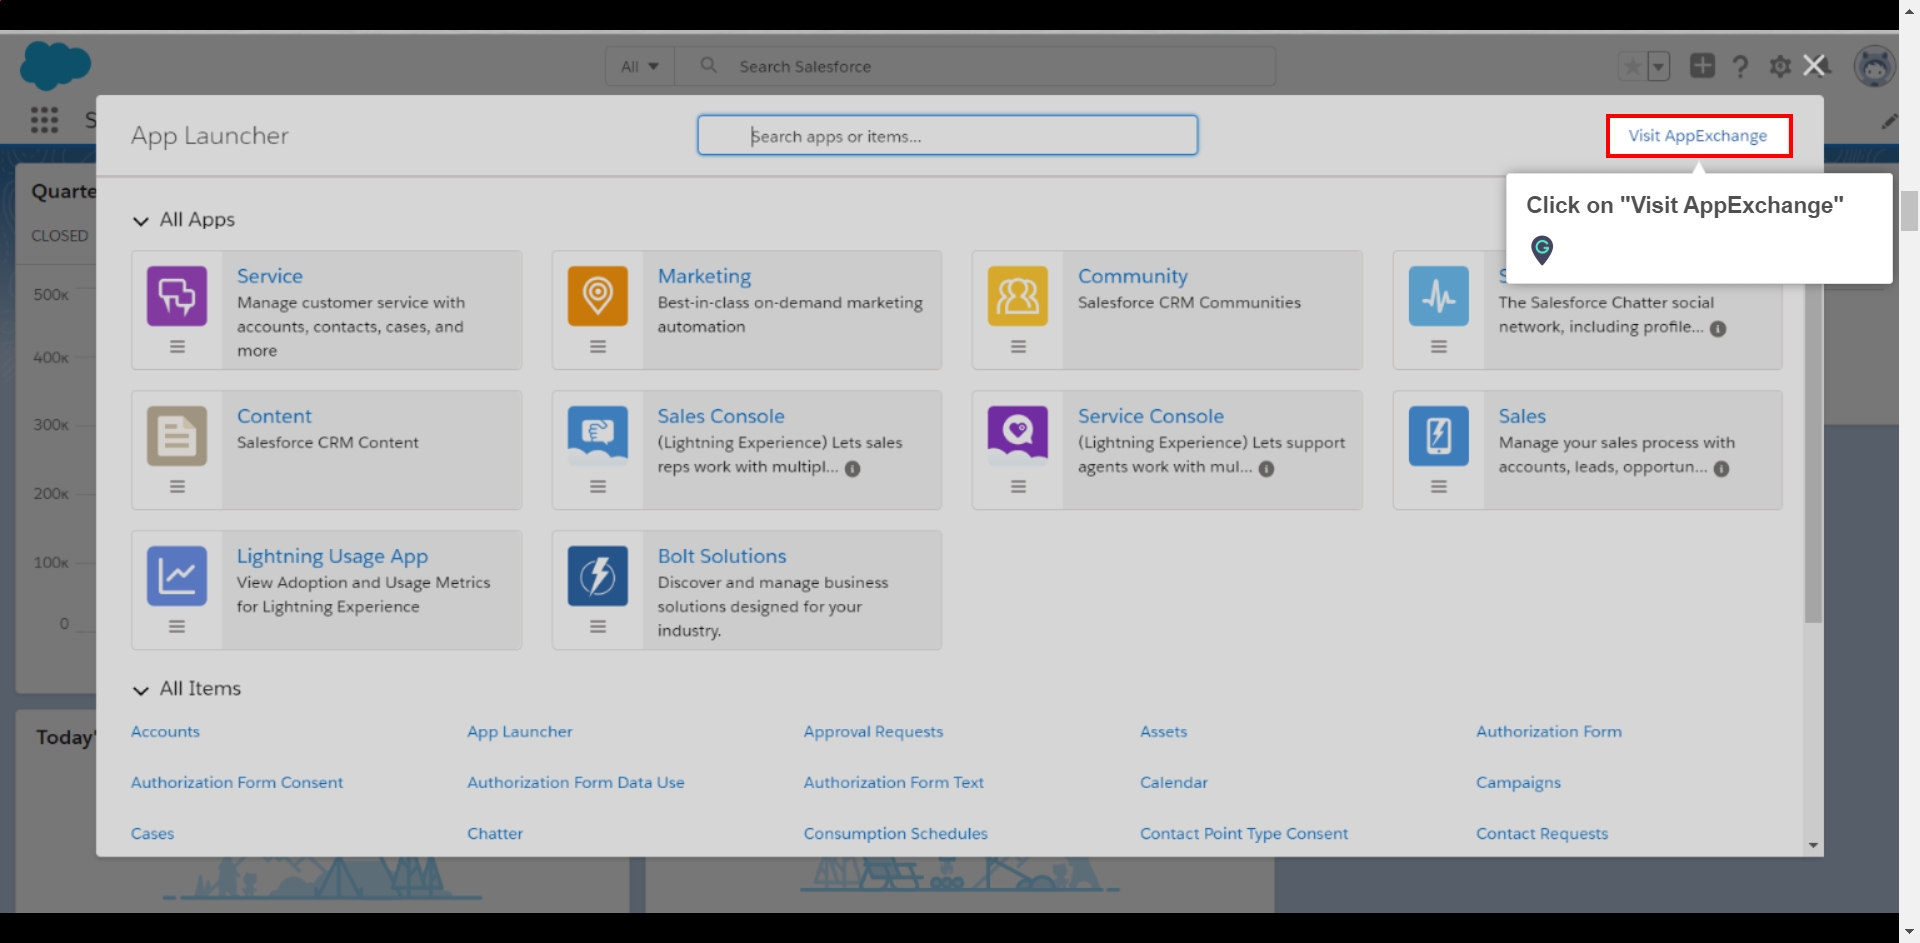
Task: Open the Consumption Schedules item
Action: pyautogui.click(x=896, y=834)
